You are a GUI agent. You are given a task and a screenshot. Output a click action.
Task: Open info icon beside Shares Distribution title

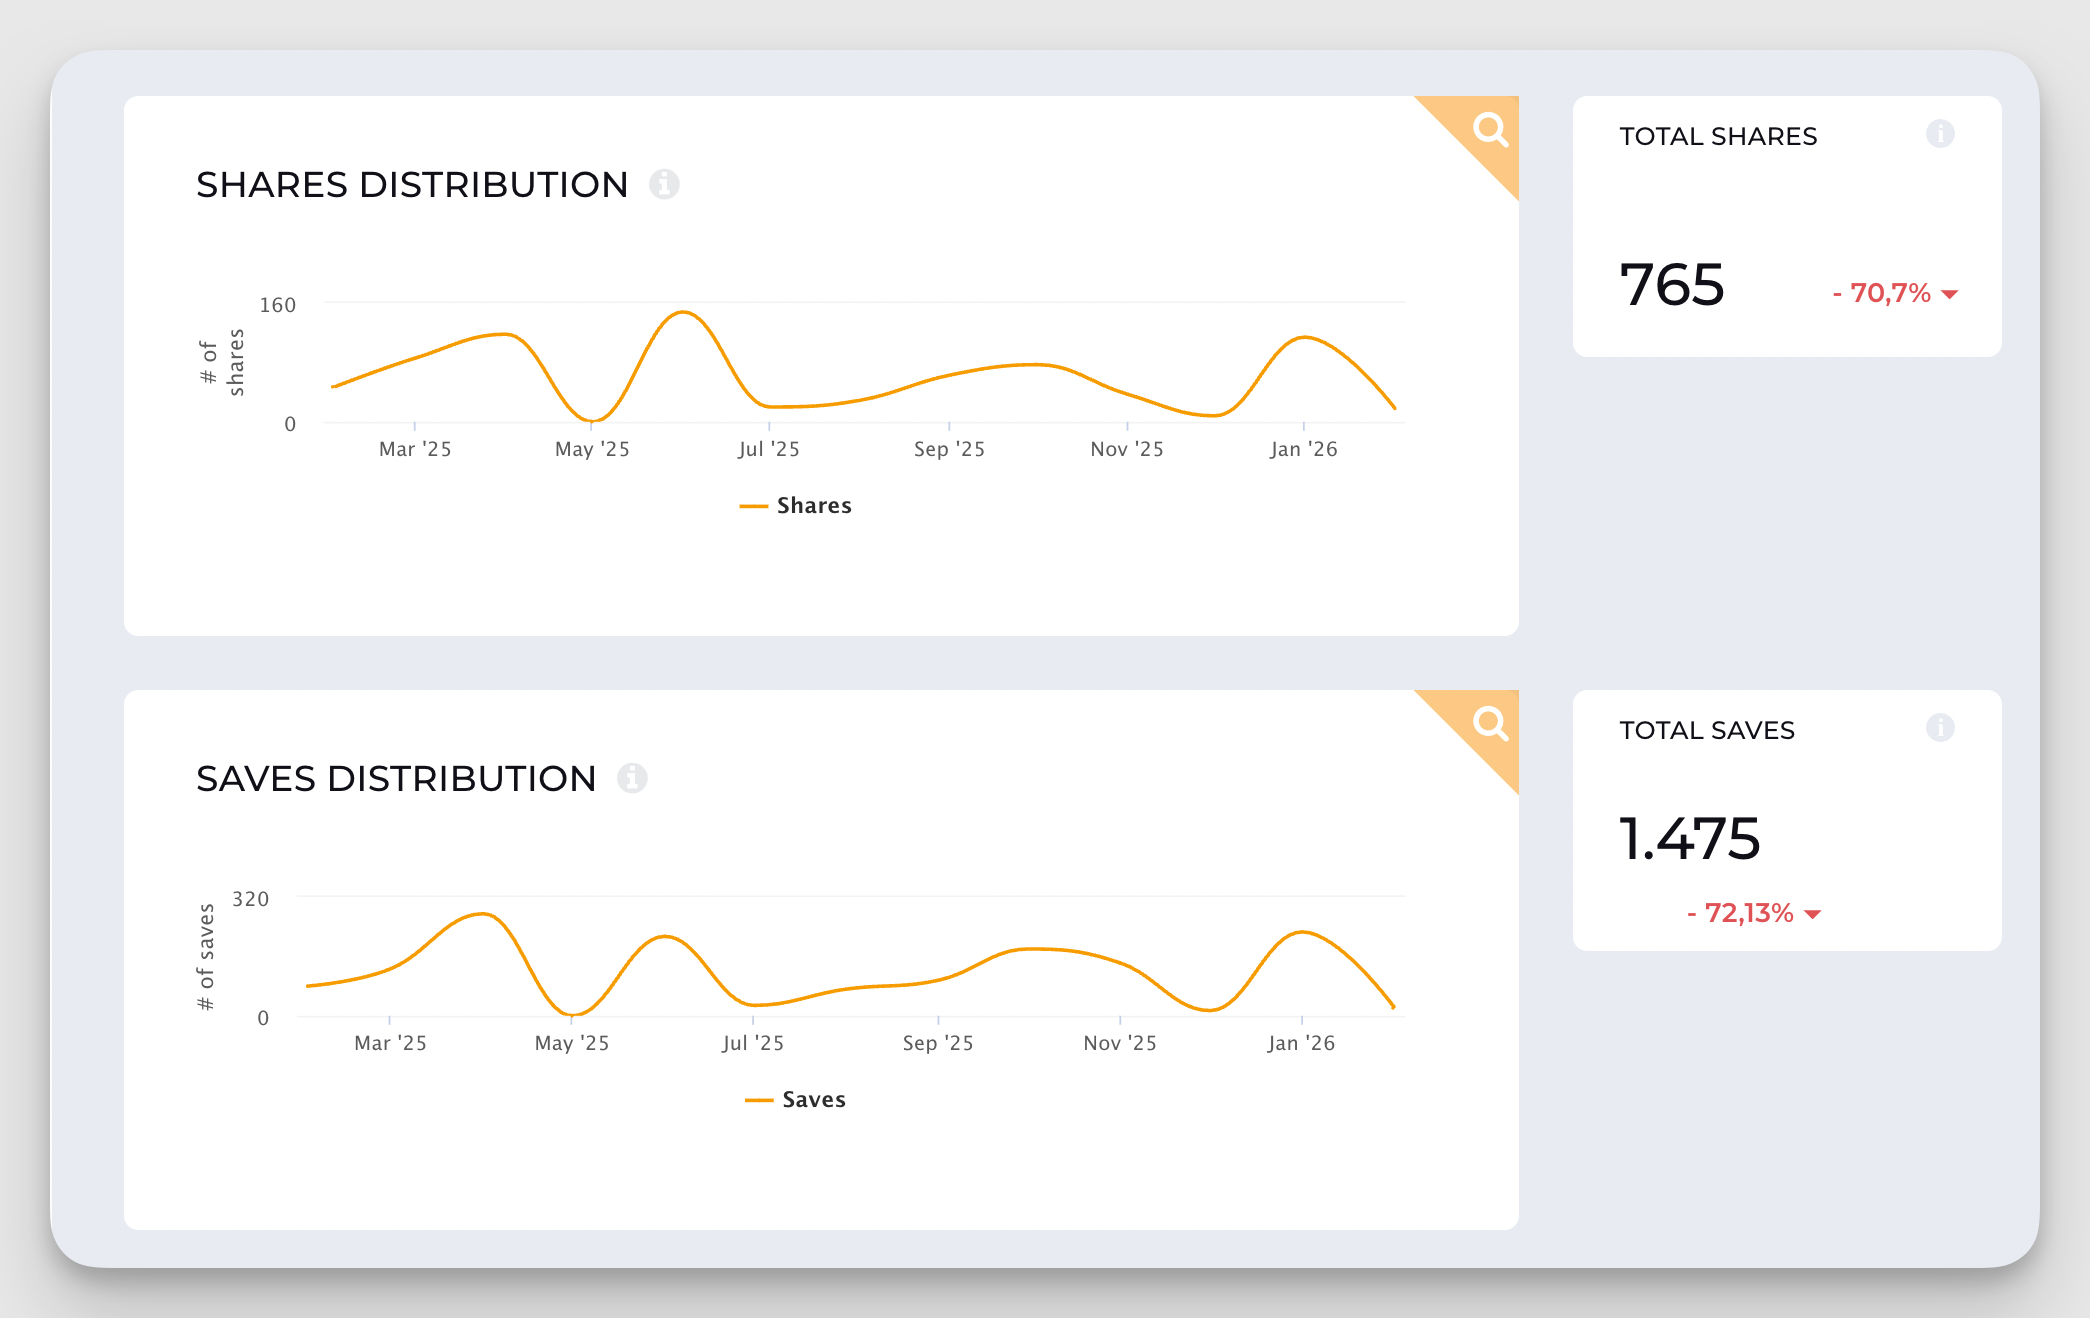[664, 184]
